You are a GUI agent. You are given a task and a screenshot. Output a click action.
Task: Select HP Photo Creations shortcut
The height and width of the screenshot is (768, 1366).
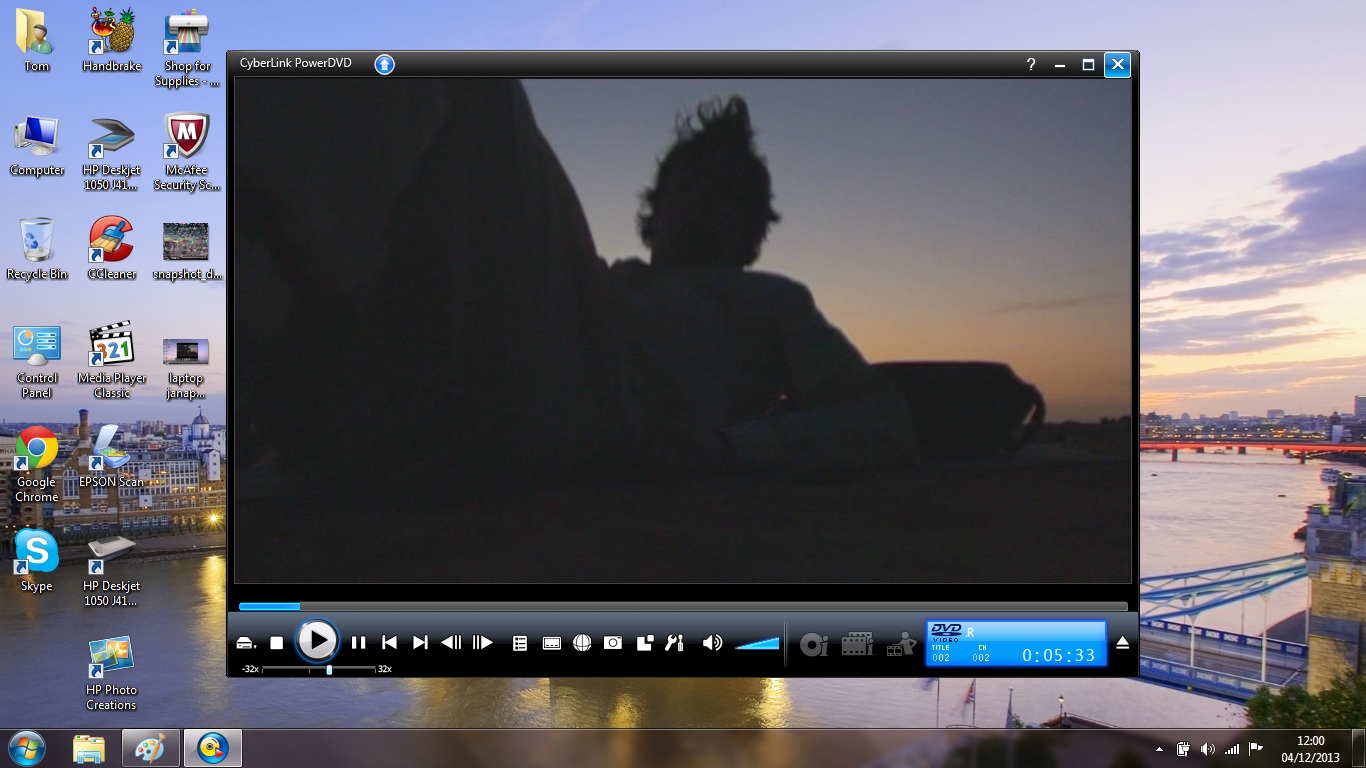pyautogui.click(x=111, y=673)
